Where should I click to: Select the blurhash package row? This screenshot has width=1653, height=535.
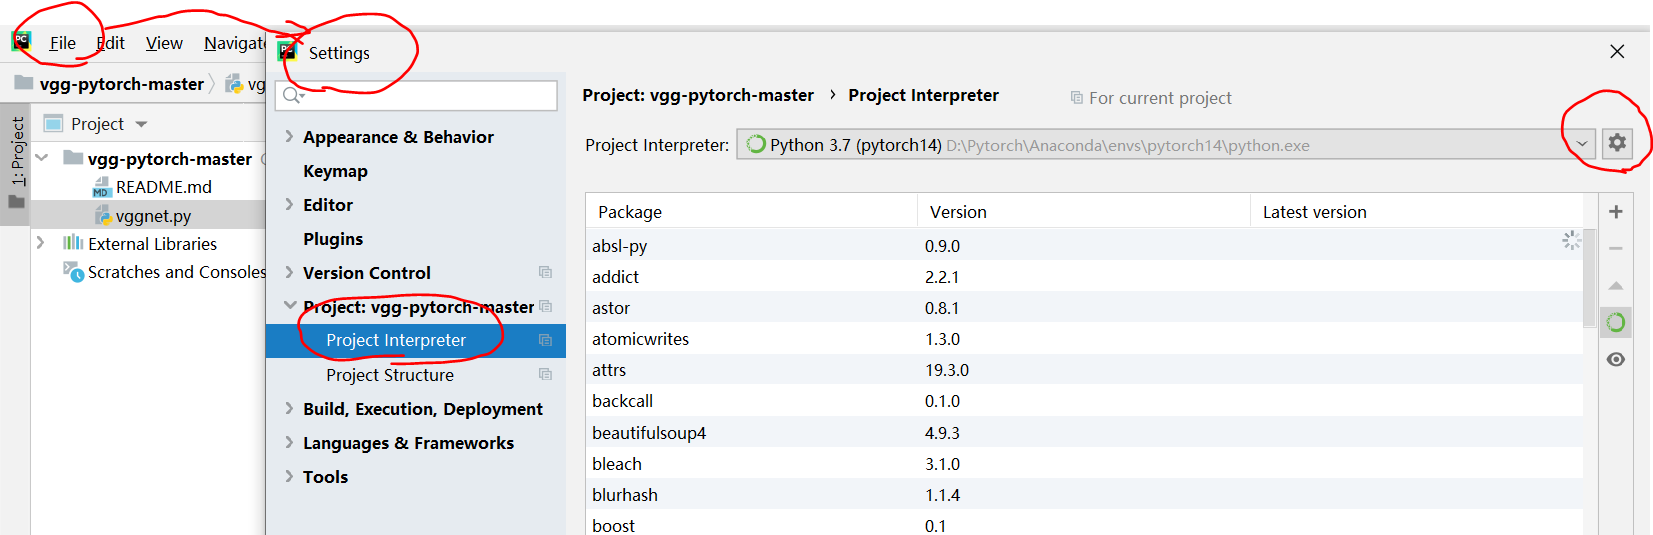pyautogui.click(x=1084, y=494)
